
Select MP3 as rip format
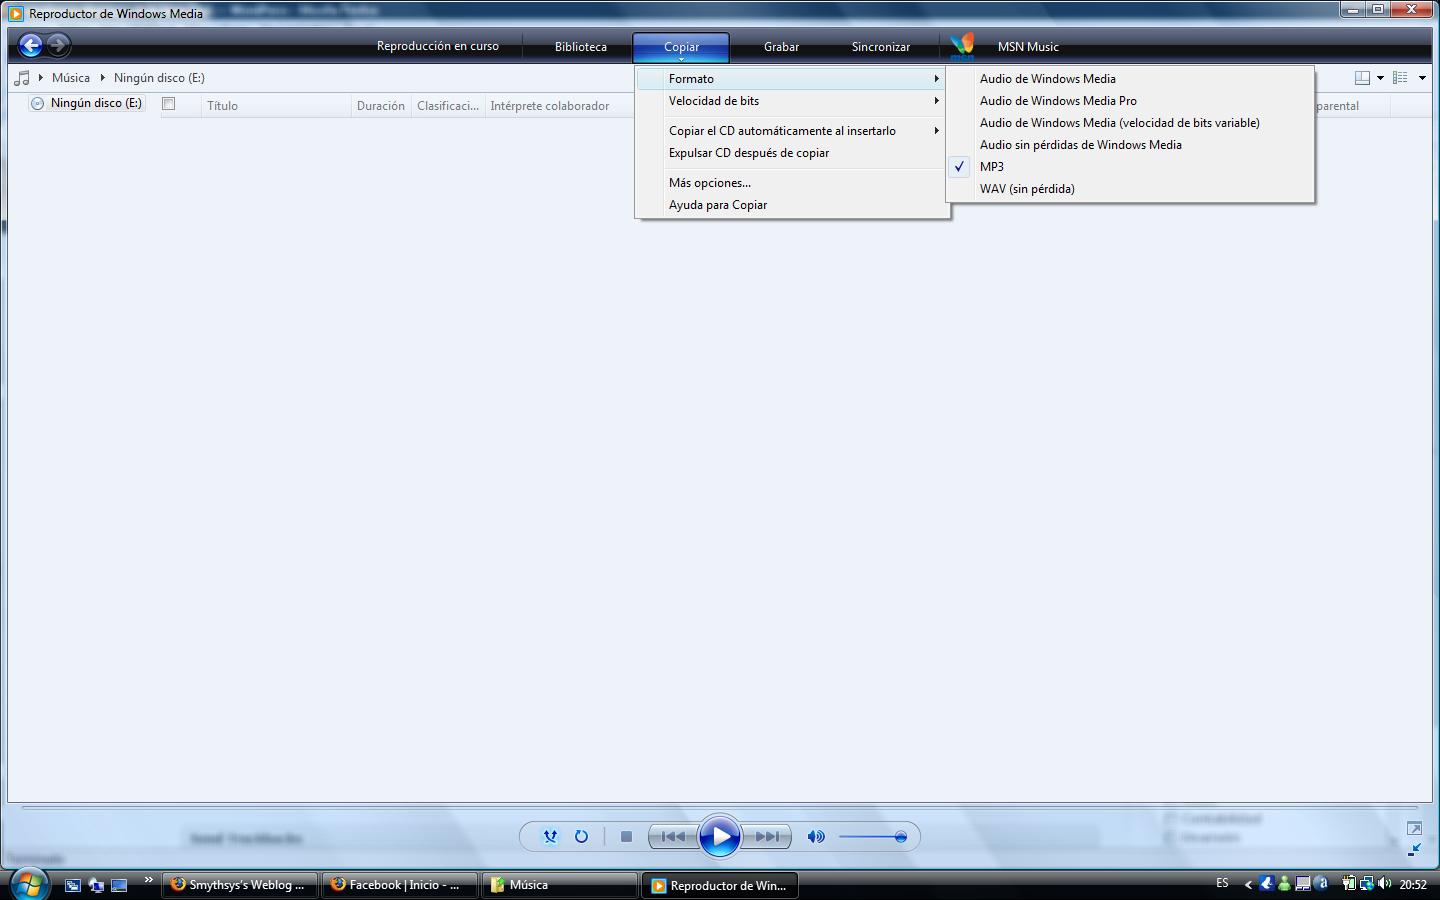click(992, 167)
